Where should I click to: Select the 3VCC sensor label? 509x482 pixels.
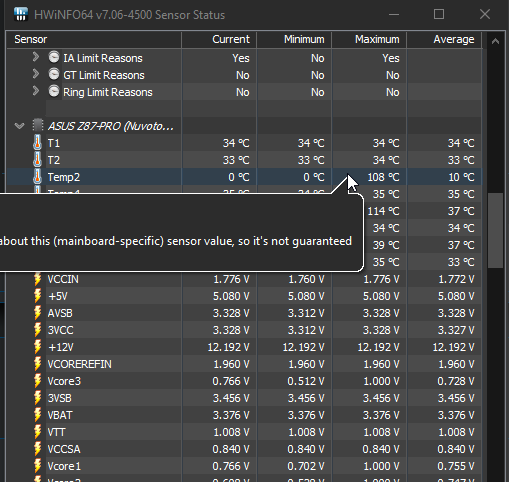coord(60,330)
